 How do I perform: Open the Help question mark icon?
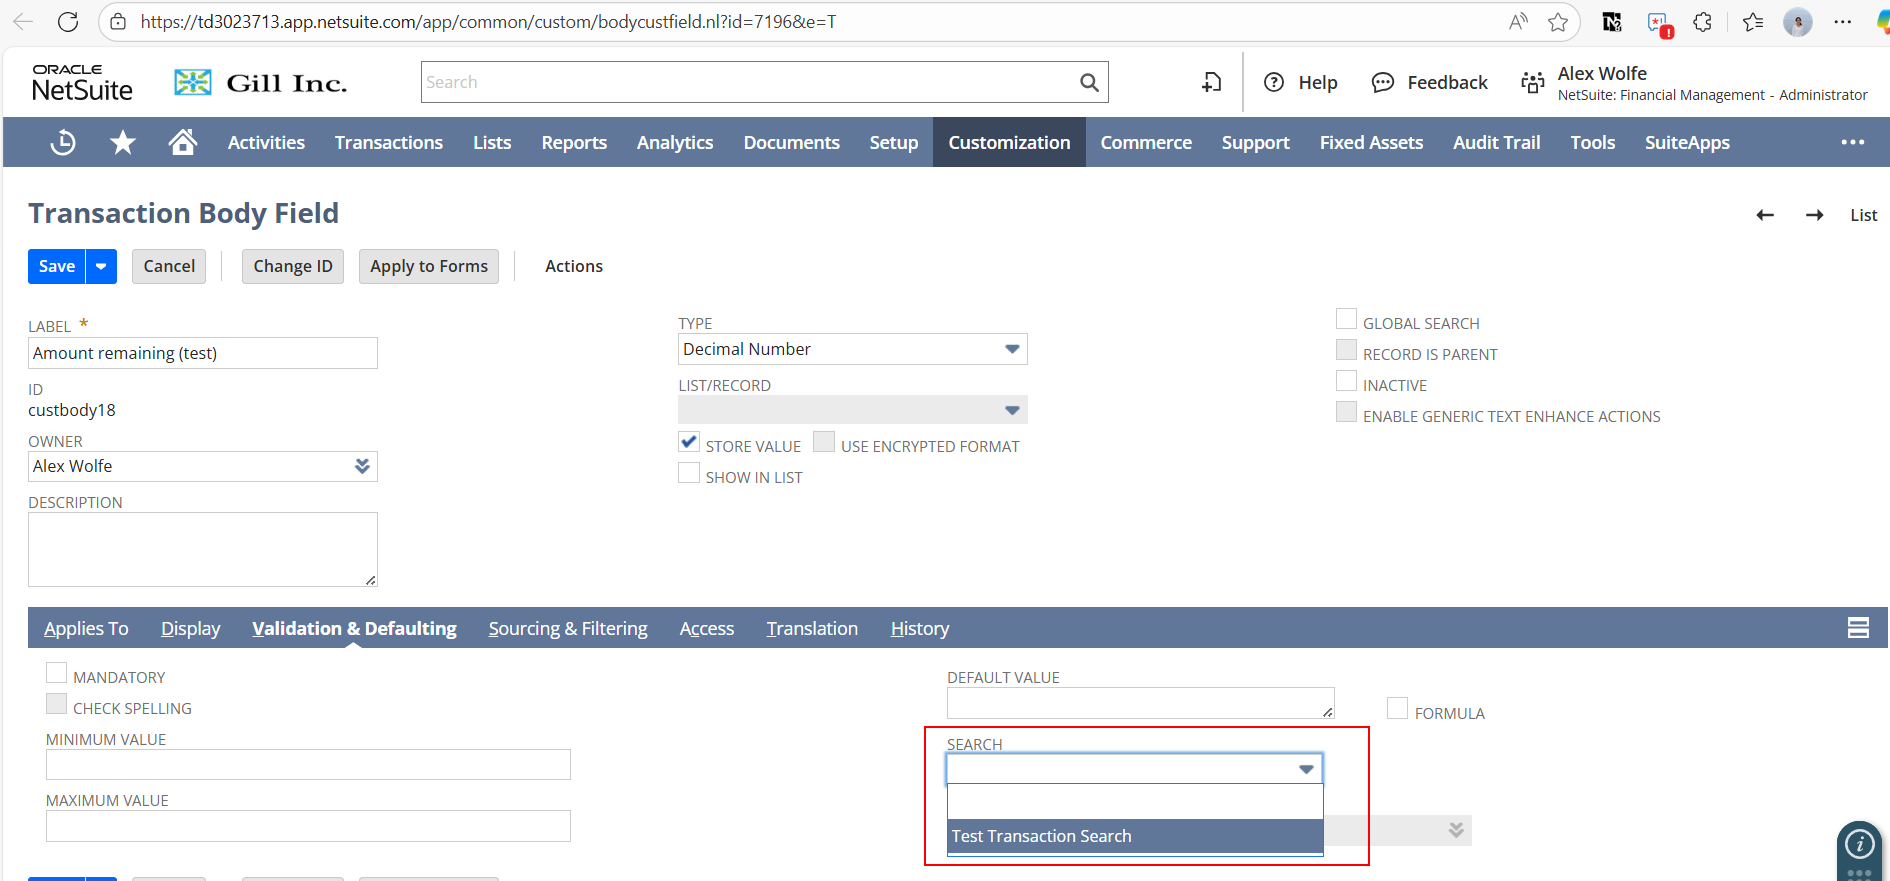1274,83
